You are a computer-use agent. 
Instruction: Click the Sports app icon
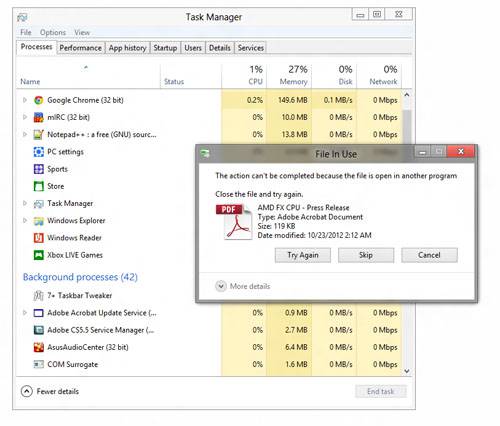pyautogui.click(x=39, y=169)
